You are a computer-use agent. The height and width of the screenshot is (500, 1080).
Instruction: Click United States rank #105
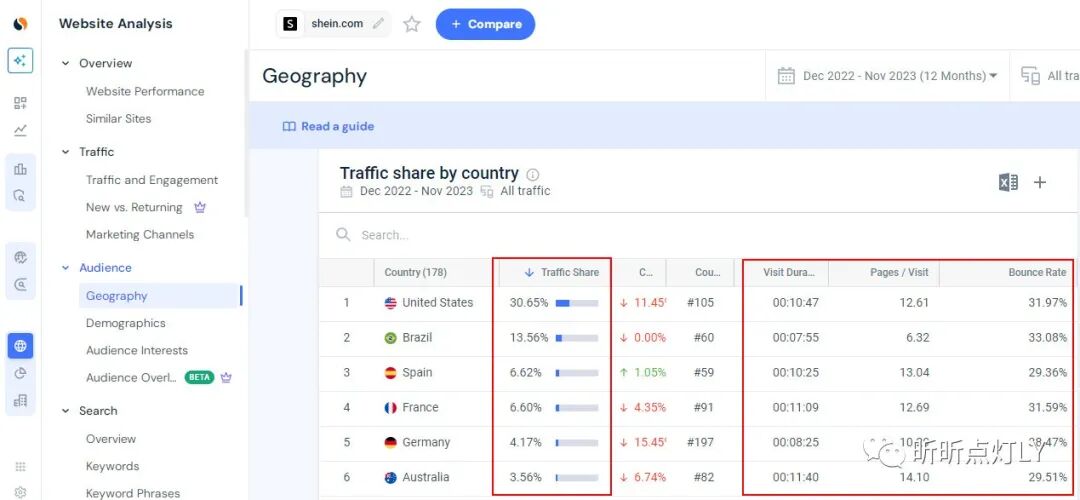click(x=700, y=303)
